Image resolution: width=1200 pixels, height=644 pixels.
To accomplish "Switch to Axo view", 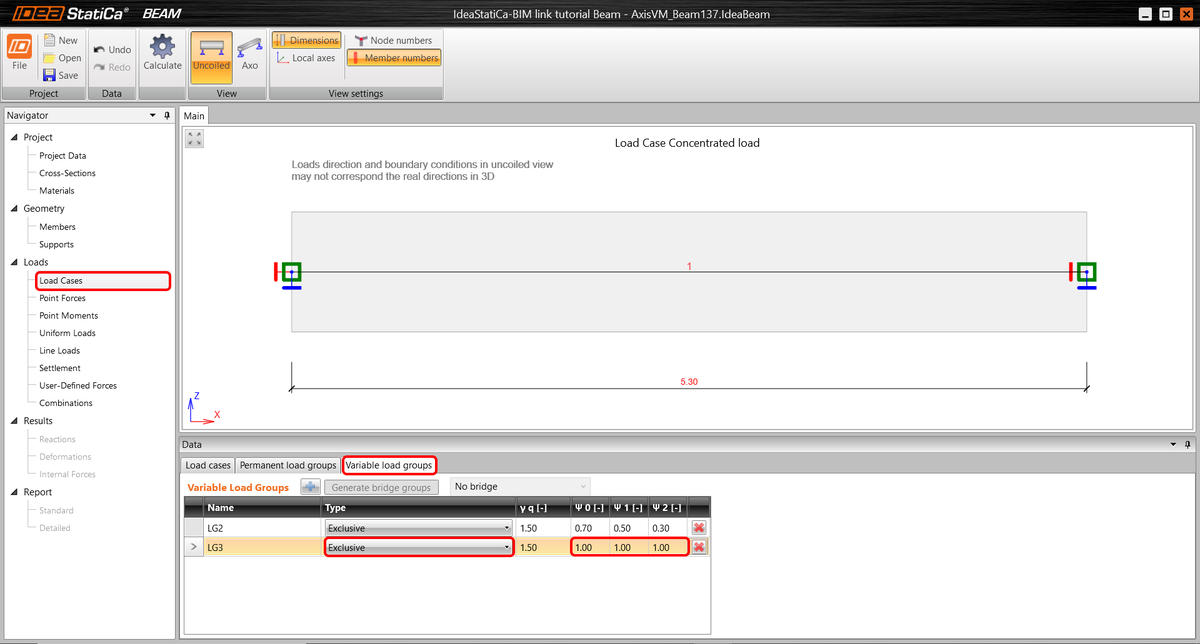I will click(x=249, y=57).
